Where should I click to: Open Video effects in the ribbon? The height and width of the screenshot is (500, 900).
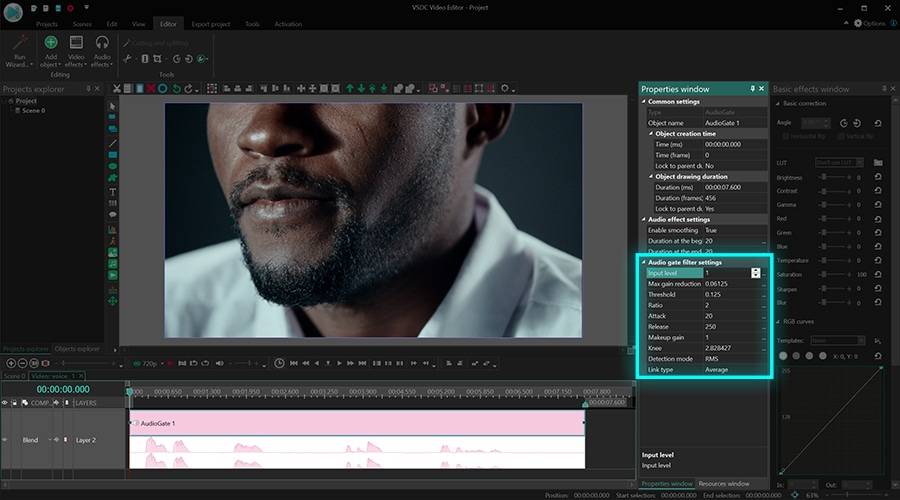[76, 49]
